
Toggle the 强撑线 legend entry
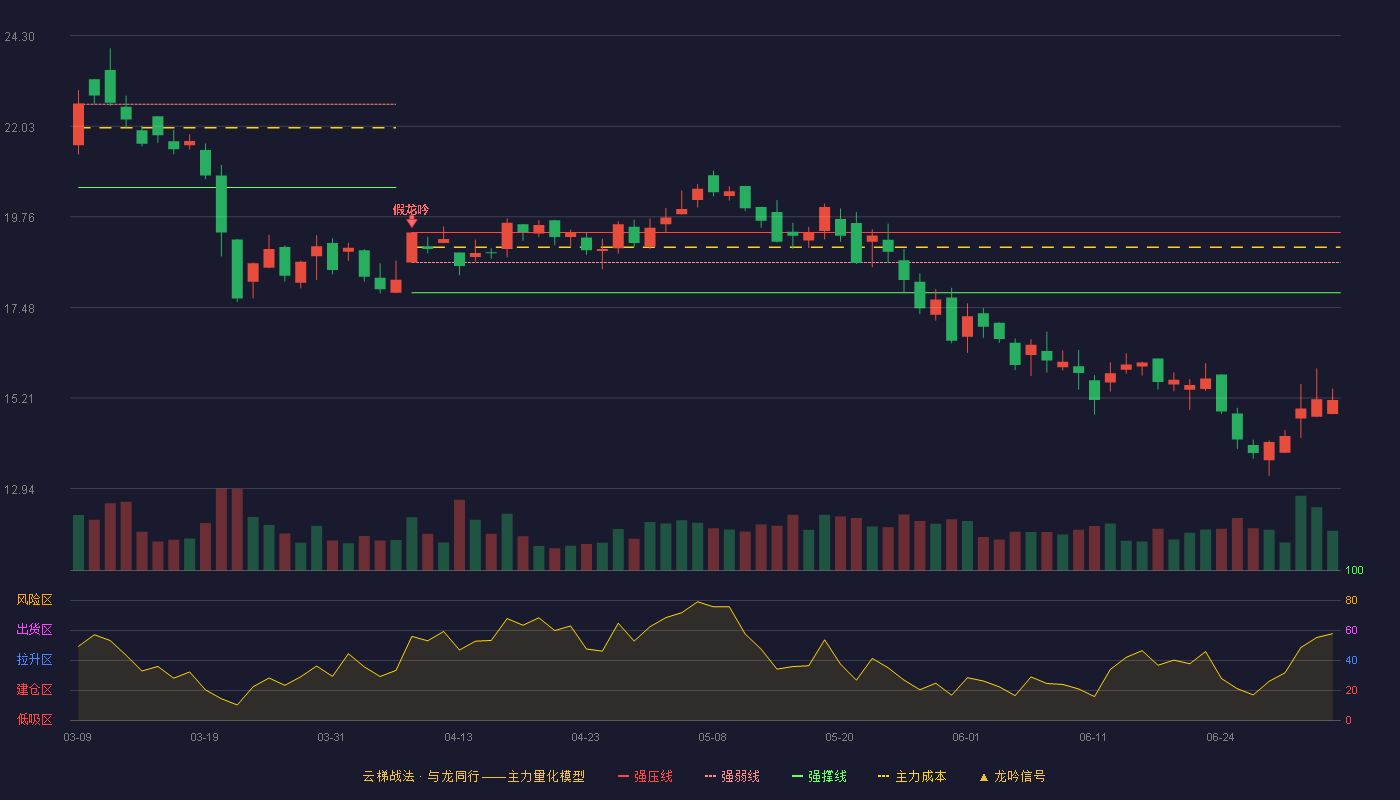[819, 776]
